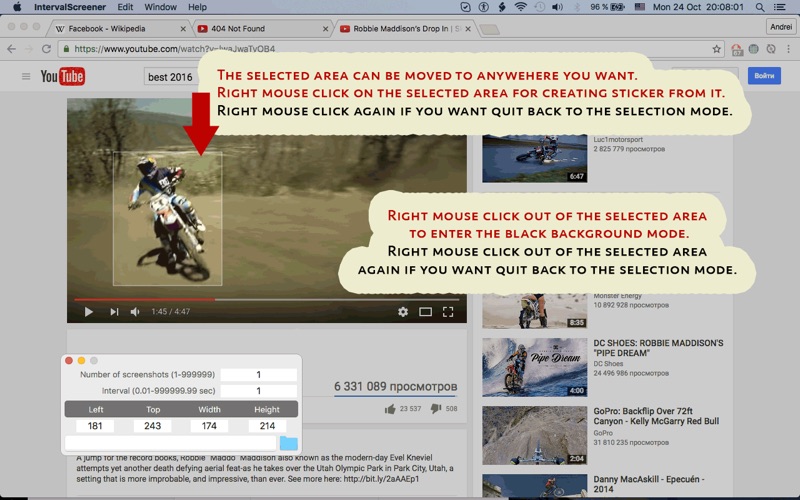Play the video
This screenshot has height=500, width=800.
pos(88,312)
